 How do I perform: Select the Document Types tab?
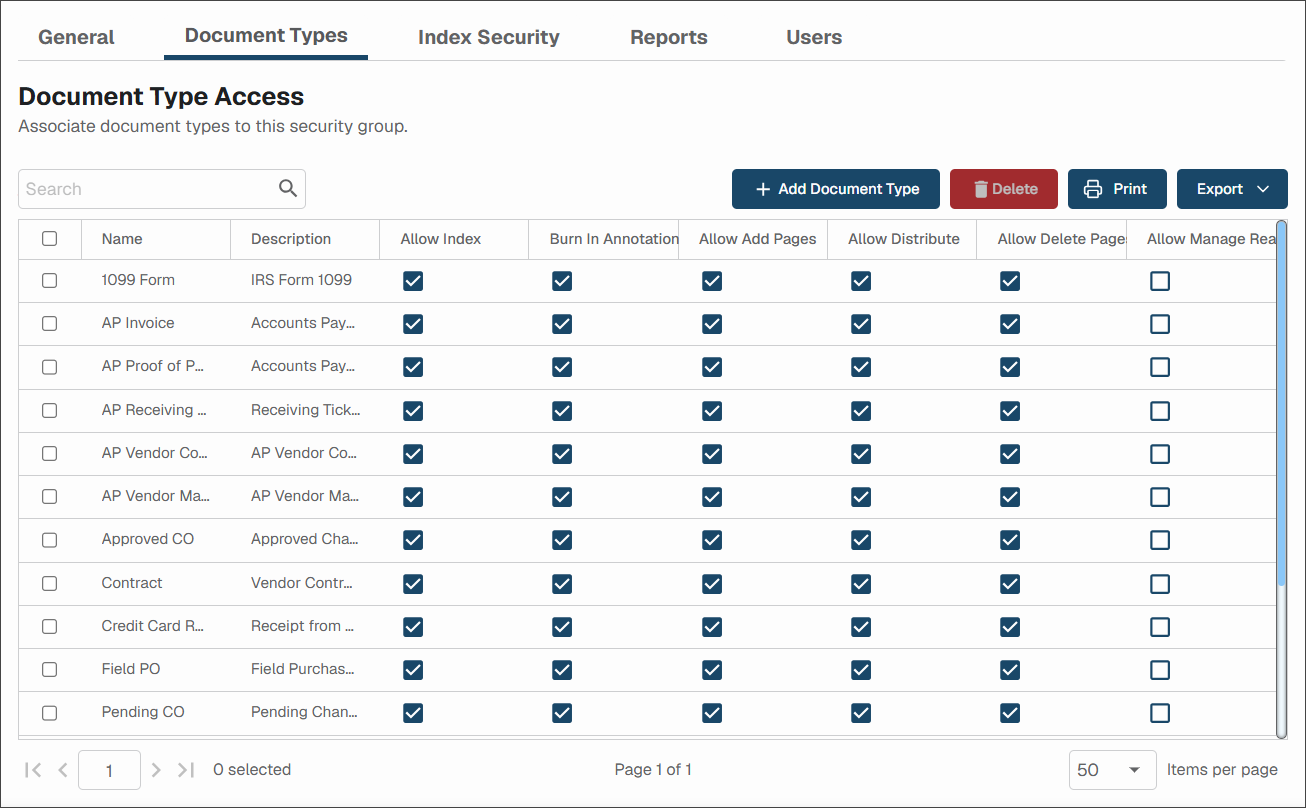pos(266,36)
